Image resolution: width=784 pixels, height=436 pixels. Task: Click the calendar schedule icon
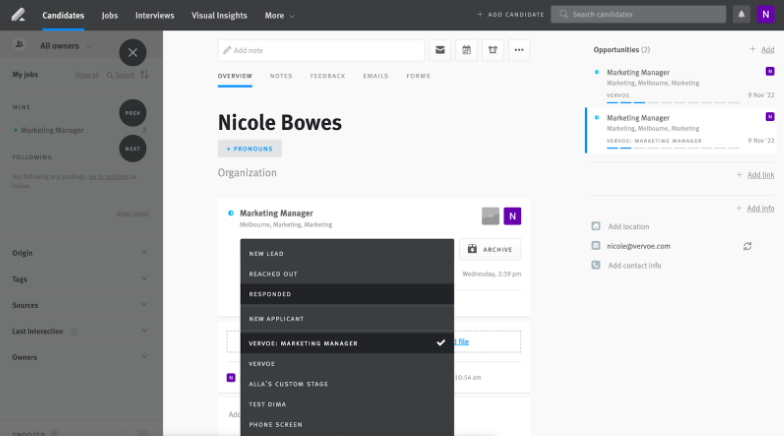[466, 50]
